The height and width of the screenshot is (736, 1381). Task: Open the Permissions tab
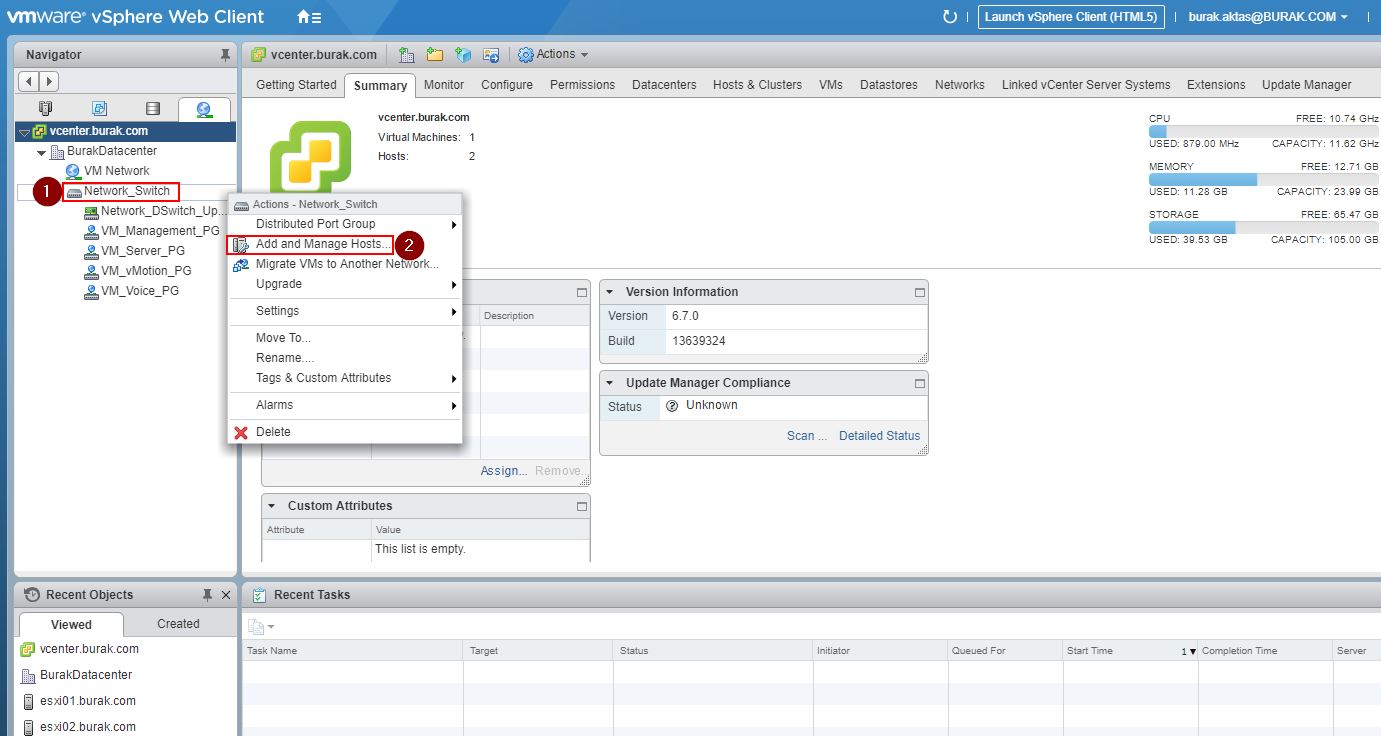(582, 85)
